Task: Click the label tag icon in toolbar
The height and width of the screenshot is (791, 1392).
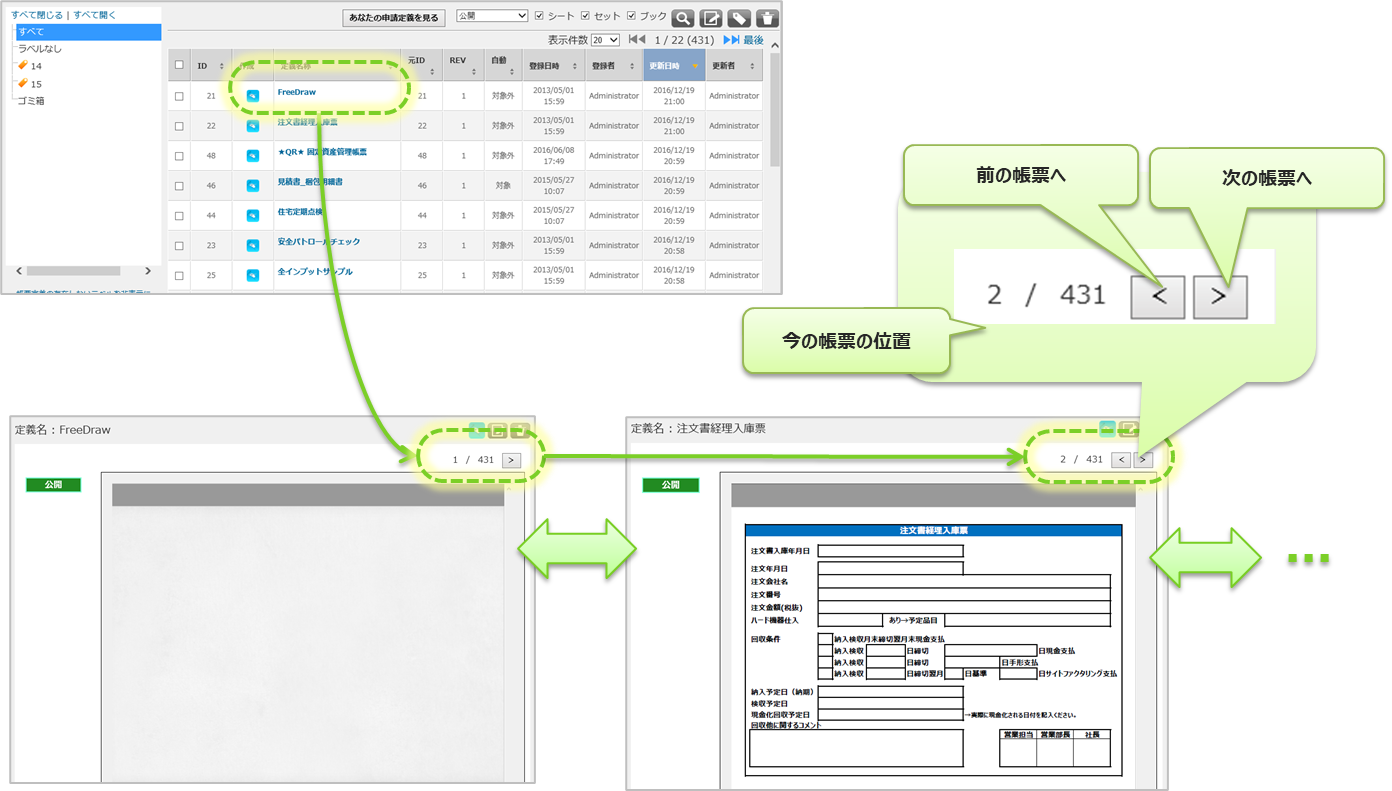Action: 739,18
